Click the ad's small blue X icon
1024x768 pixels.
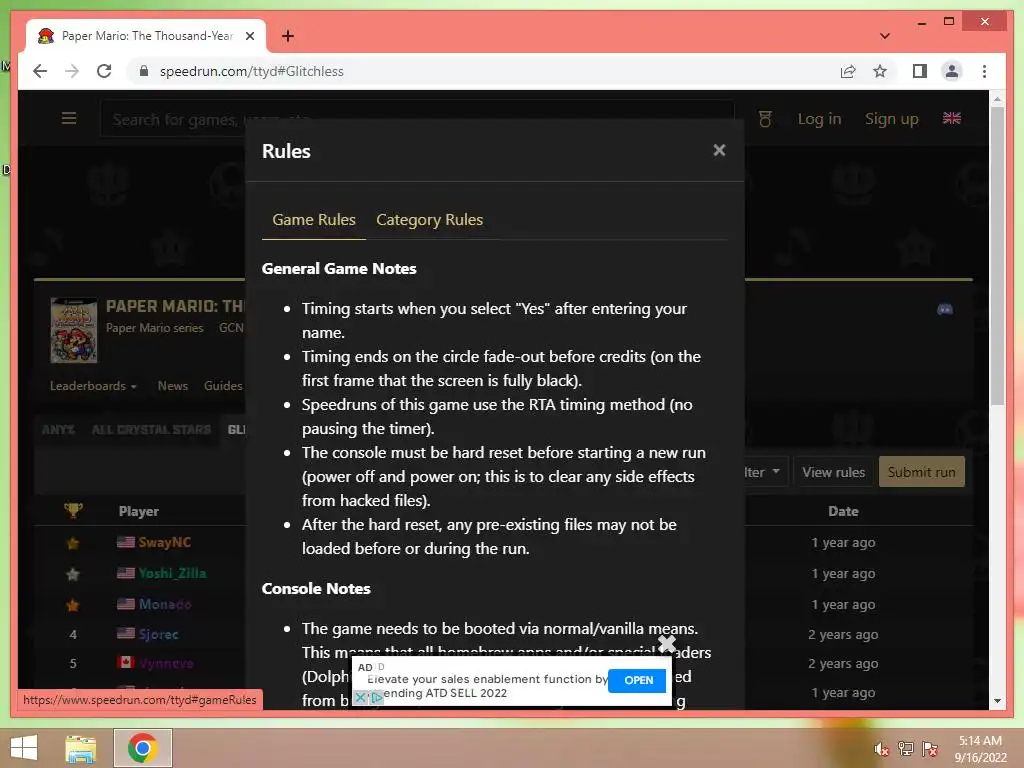(360, 697)
